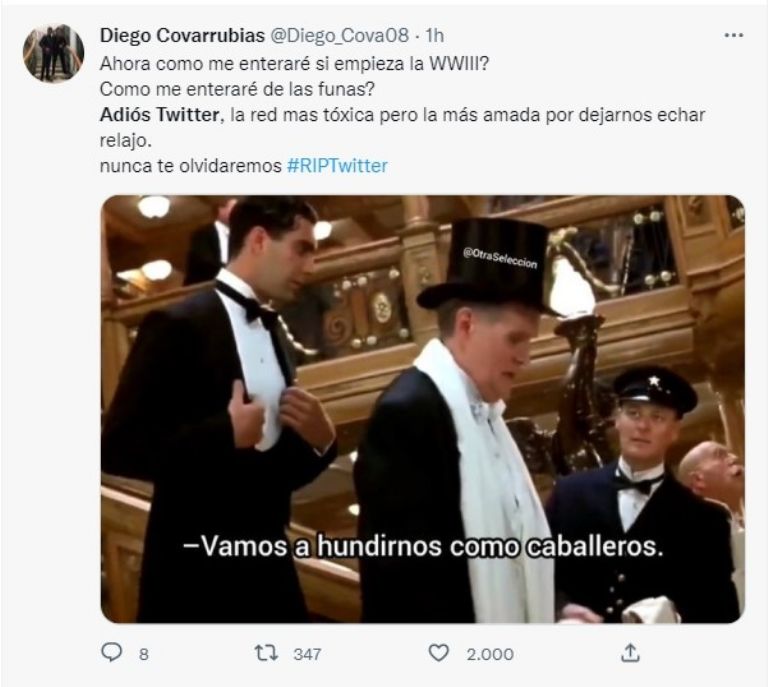Click the 1h timestamp

[x=434, y=35]
